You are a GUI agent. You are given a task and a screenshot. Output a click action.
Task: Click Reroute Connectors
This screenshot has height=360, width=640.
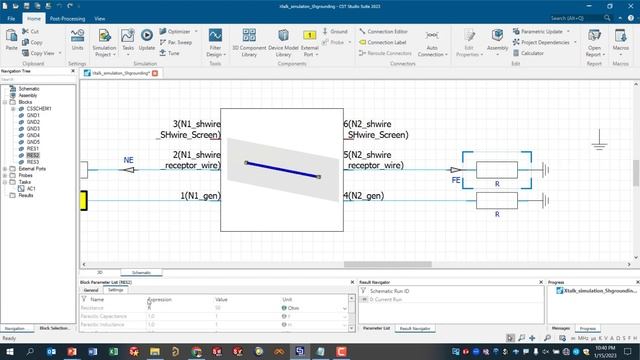click(x=385, y=53)
